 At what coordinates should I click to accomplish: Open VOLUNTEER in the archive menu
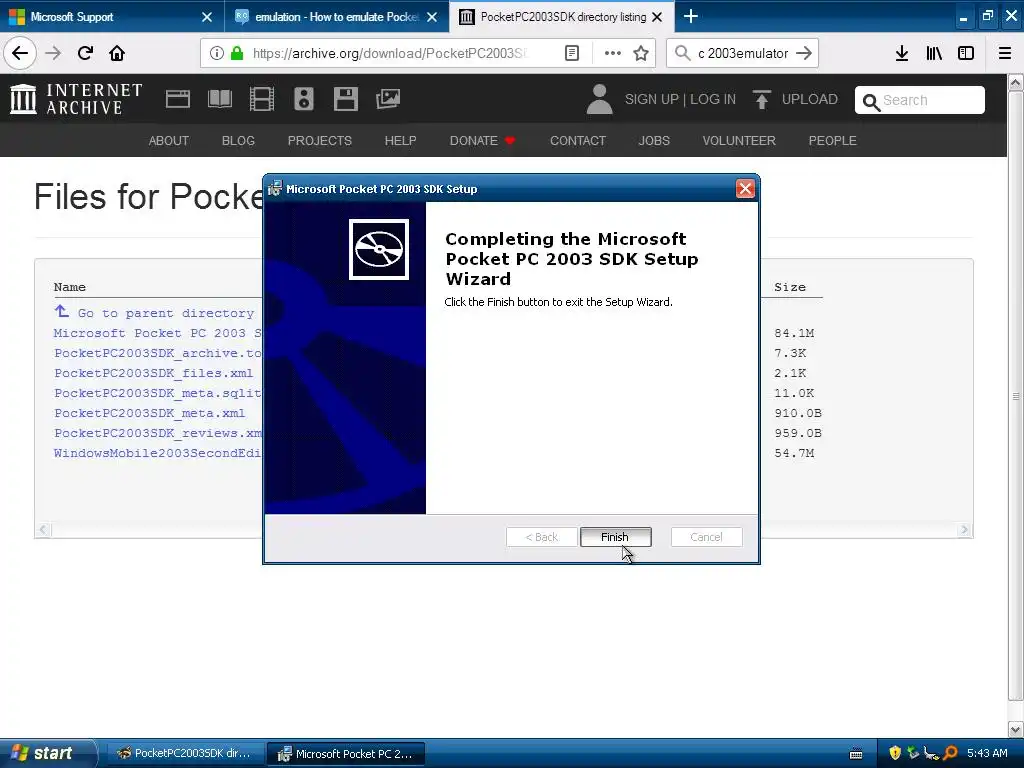click(739, 140)
